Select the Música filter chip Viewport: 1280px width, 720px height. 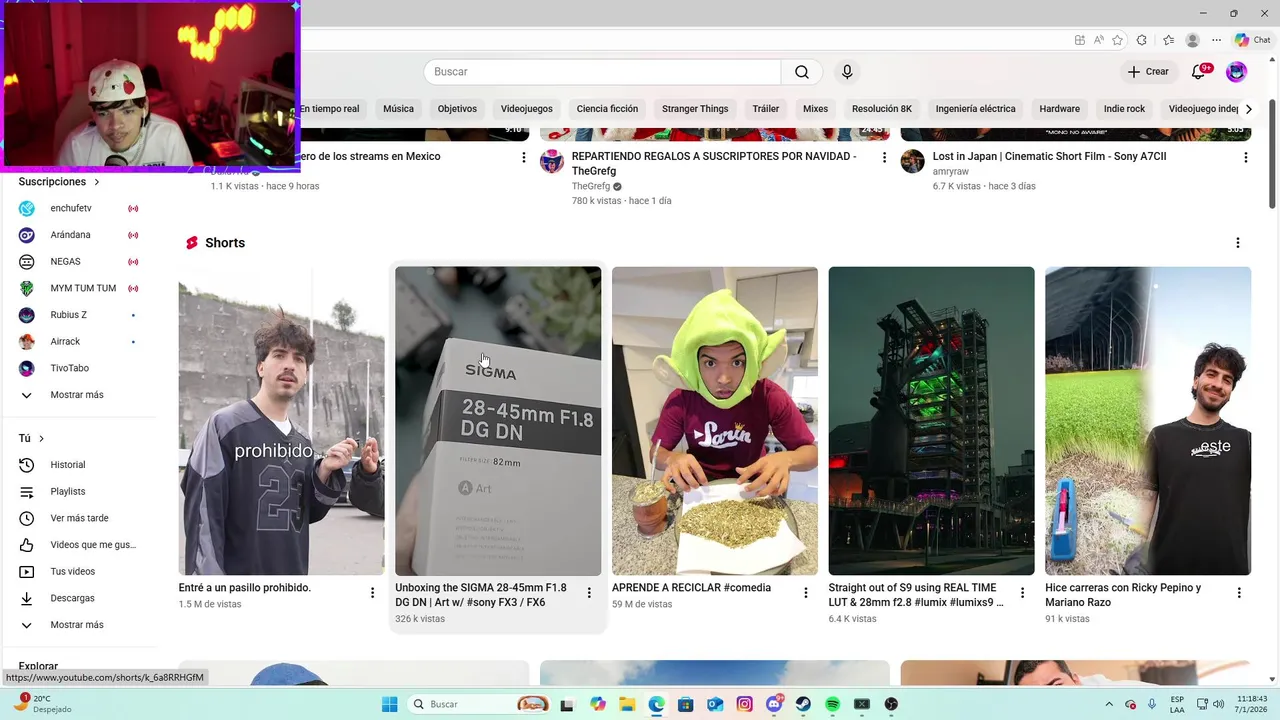tap(398, 109)
